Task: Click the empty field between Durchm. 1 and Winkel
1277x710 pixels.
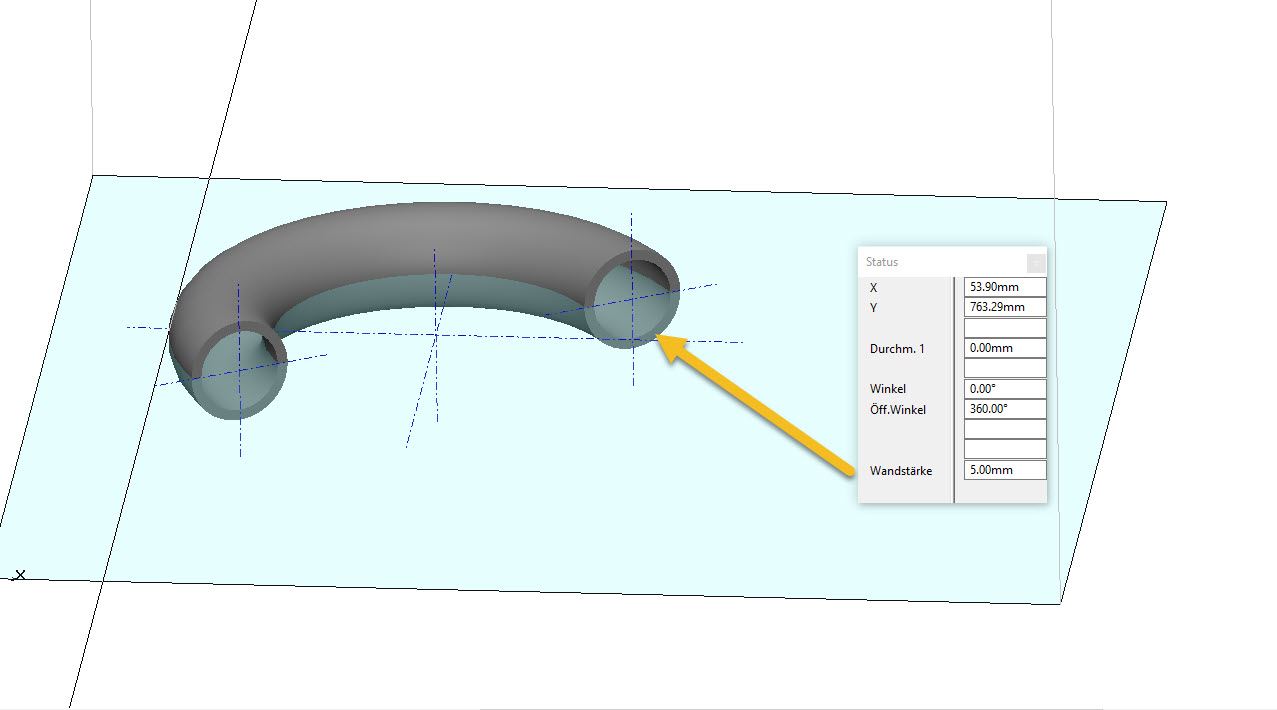Action: [1005, 368]
